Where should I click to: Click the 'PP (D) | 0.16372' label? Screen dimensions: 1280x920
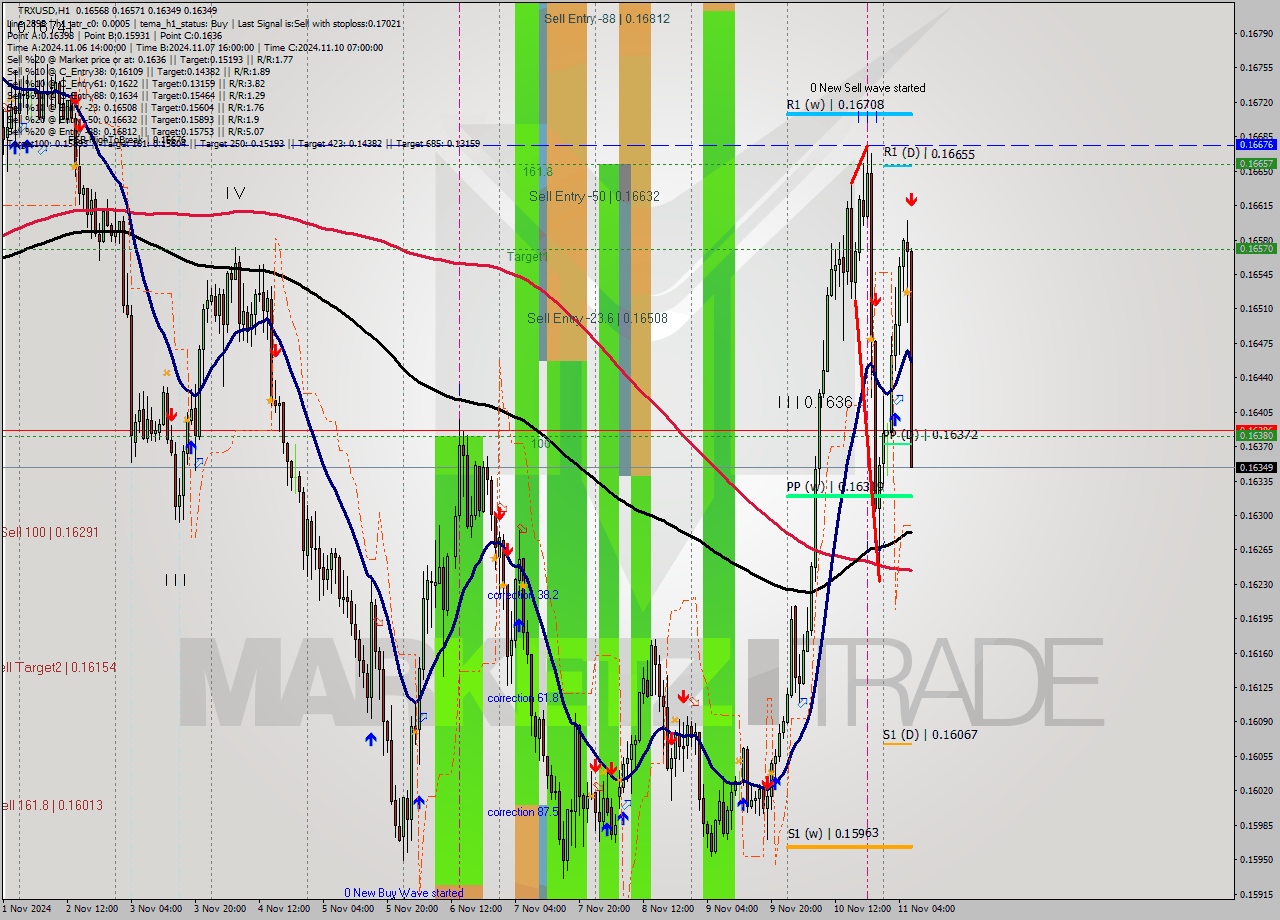click(931, 435)
